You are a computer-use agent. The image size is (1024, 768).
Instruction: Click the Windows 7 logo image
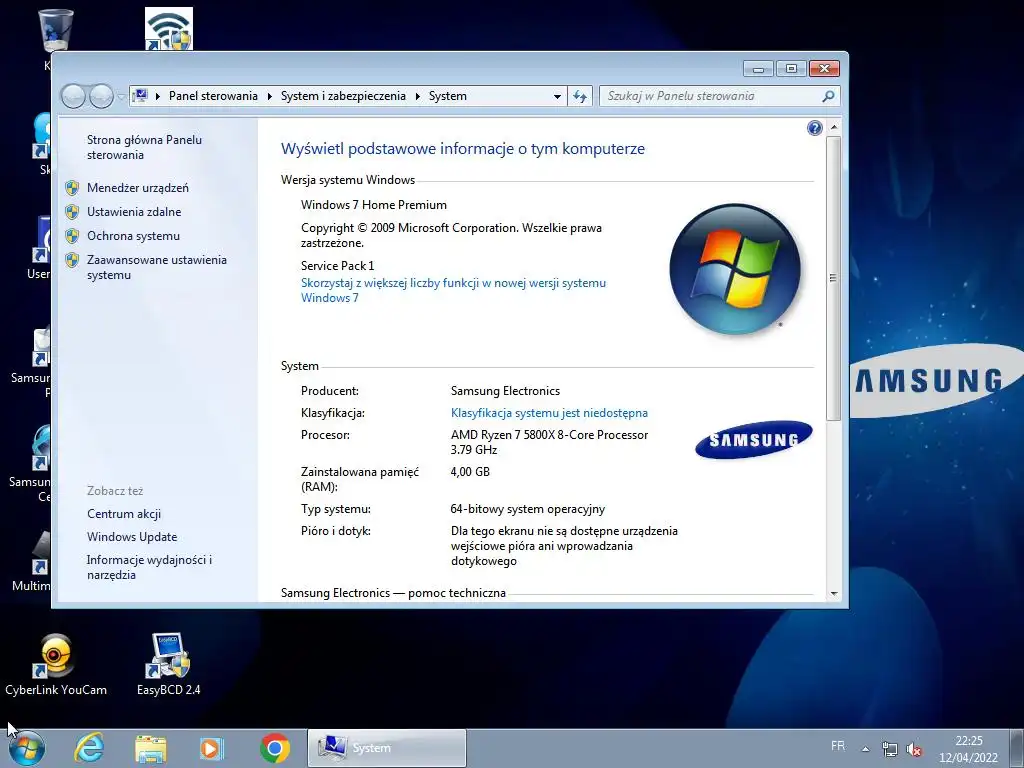tap(735, 269)
